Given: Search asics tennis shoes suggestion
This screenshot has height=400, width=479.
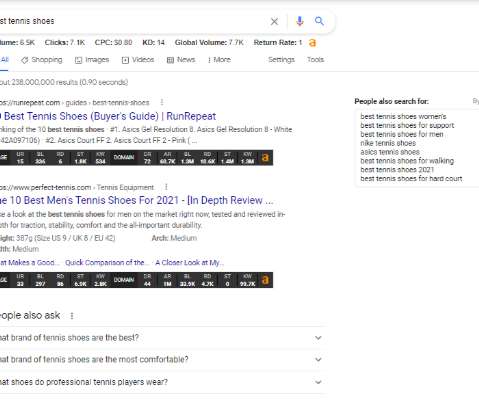Looking at the screenshot, I should coord(390,152).
